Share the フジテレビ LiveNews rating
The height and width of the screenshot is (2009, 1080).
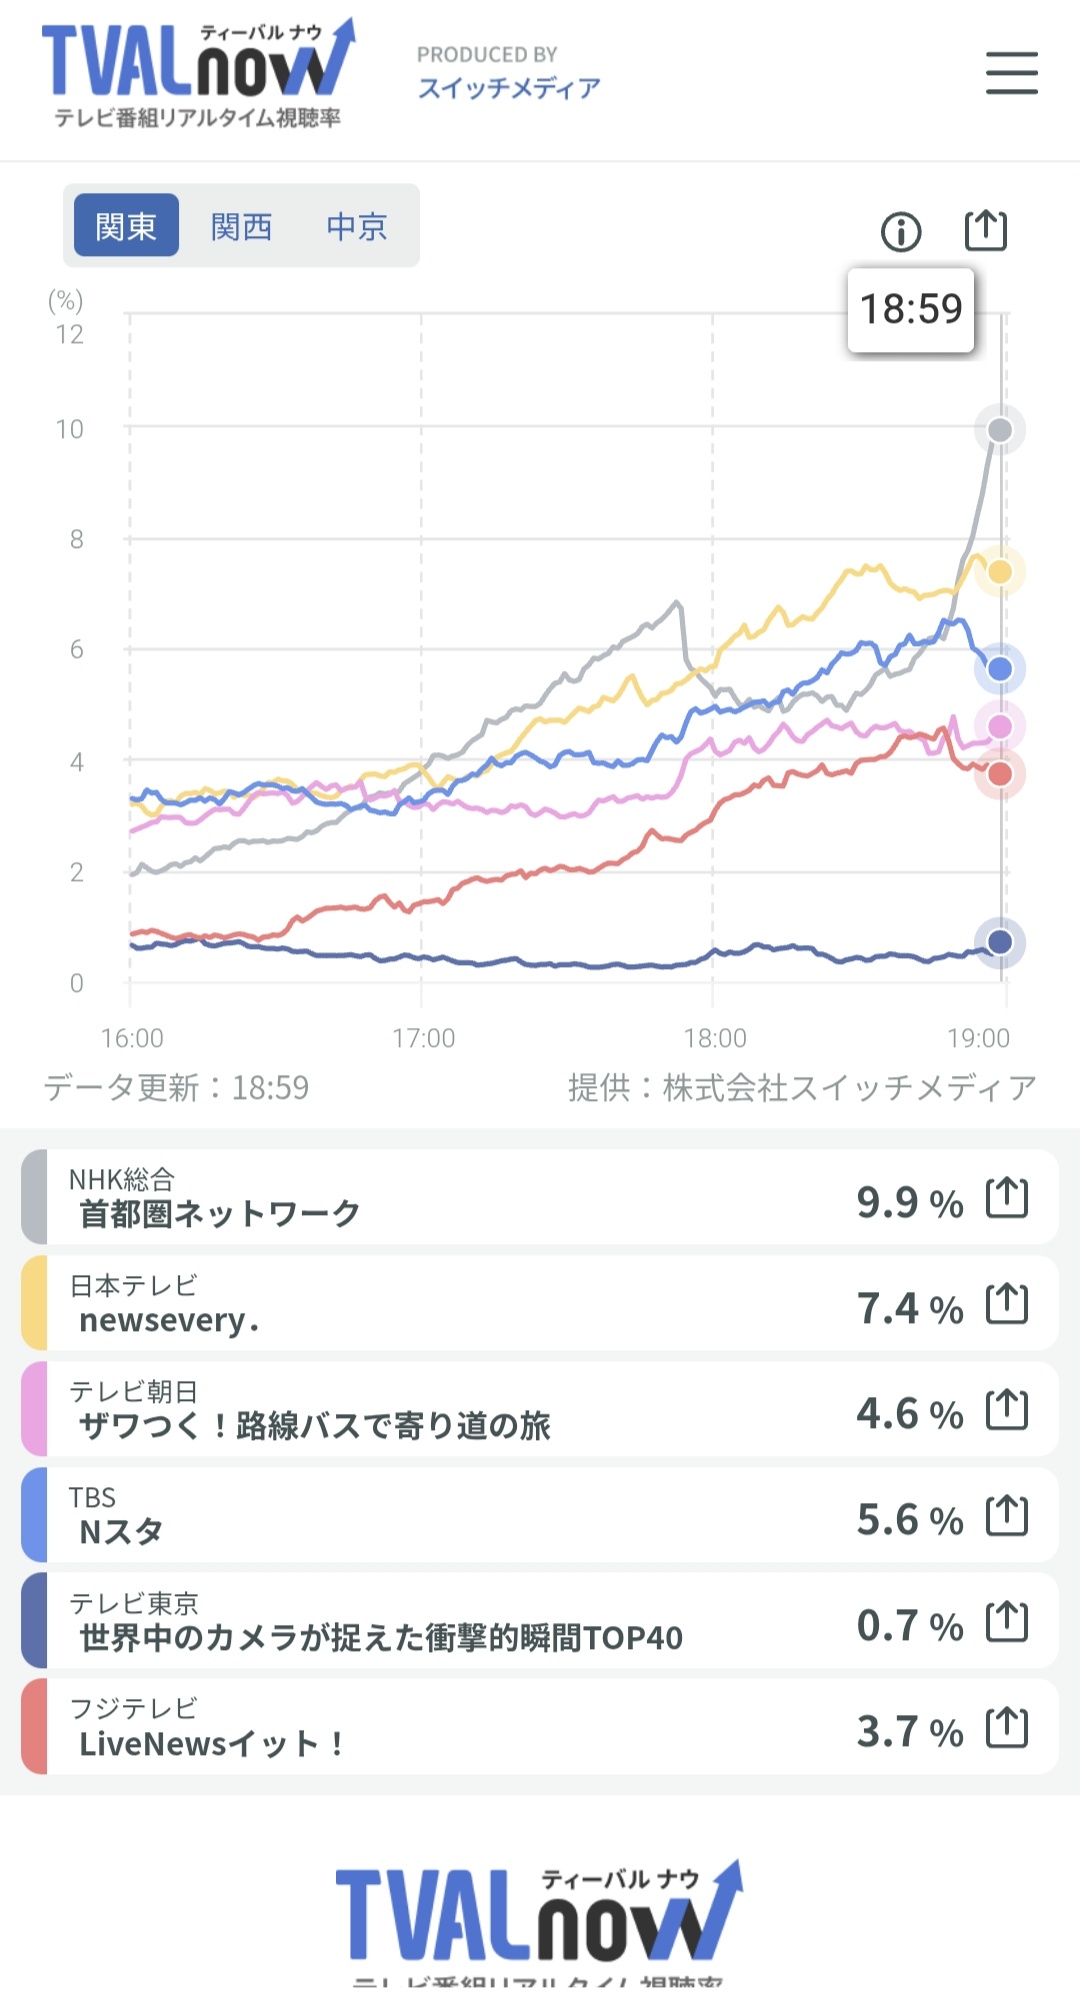[x=1006, y=1728]
